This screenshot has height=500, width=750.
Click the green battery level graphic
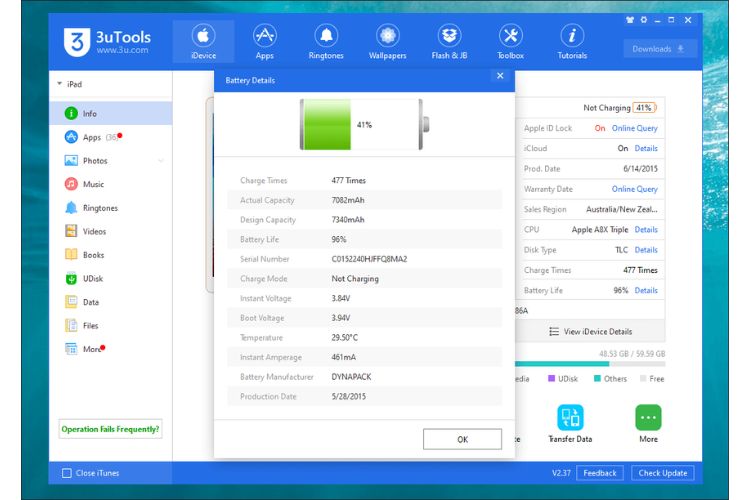click(327, 124)
